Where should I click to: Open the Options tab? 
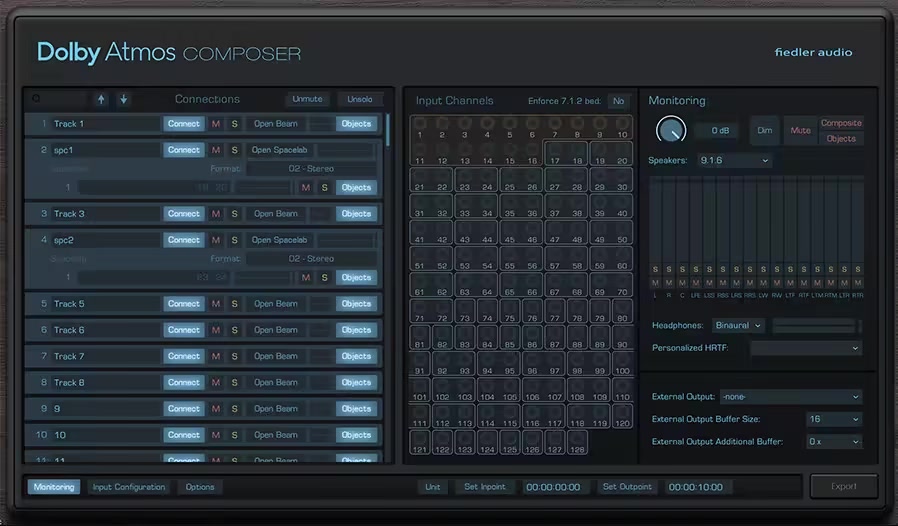tap(200, 487)
